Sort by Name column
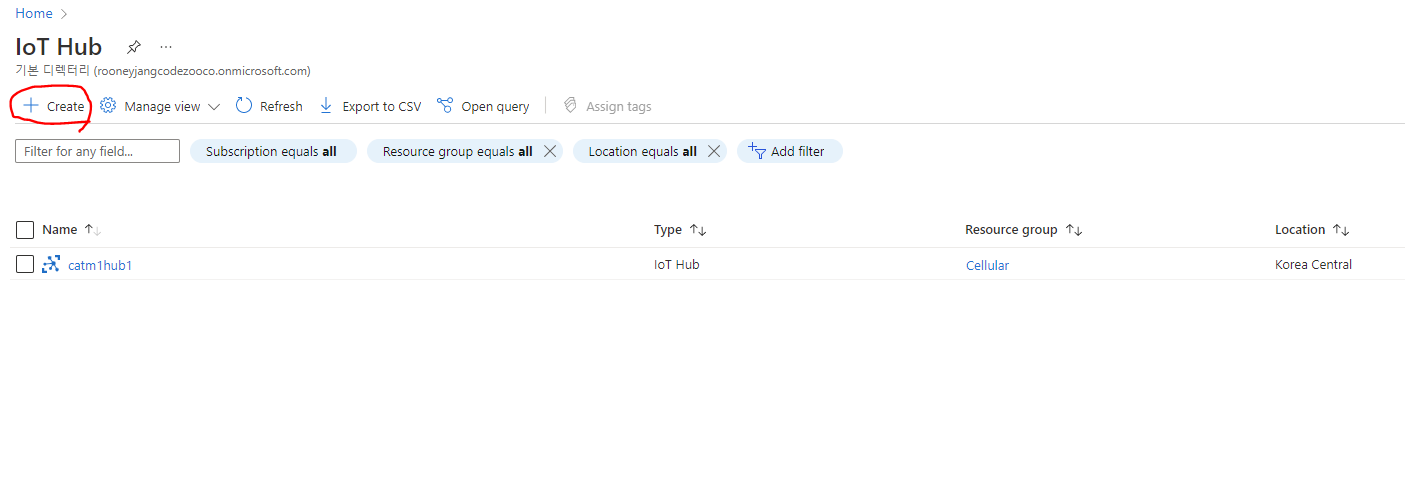 pyautogui.click(x=72, y=230)
